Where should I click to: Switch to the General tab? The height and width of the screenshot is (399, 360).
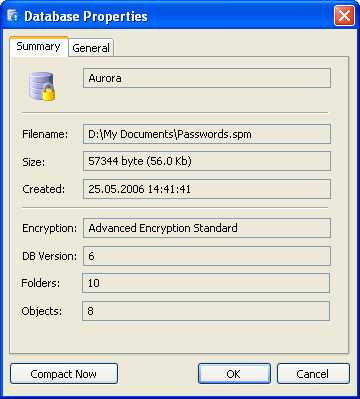[91, 48]
